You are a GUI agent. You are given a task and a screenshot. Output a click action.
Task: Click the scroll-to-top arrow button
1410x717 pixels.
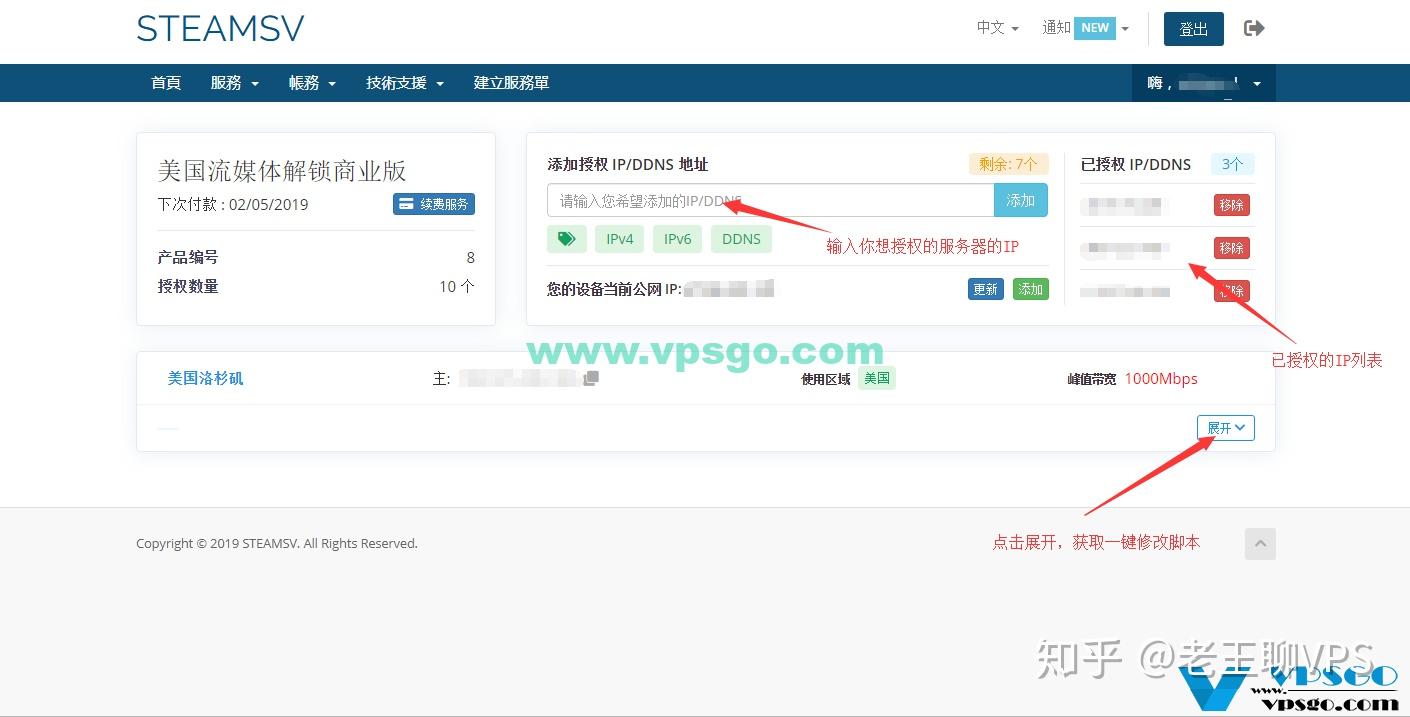(x=1260, y=543)
